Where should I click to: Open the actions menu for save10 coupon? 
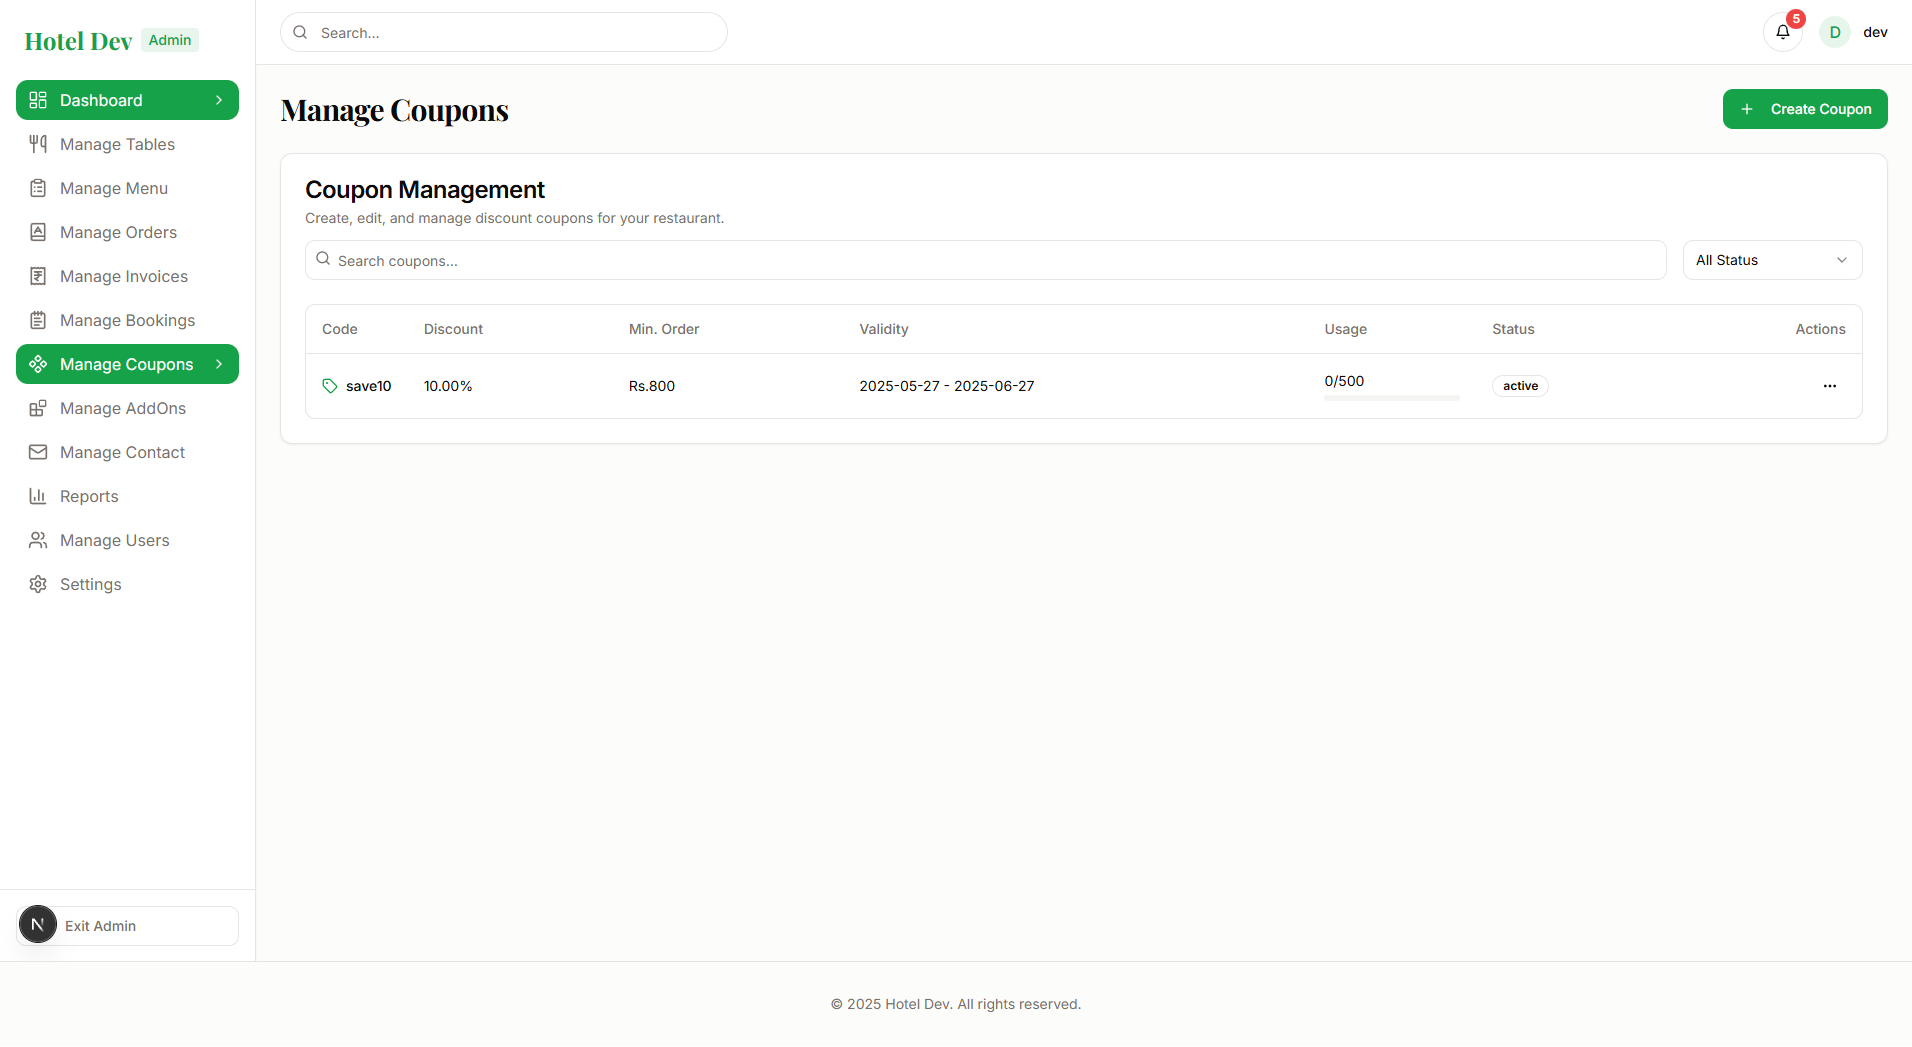[x=1829, y=386]
